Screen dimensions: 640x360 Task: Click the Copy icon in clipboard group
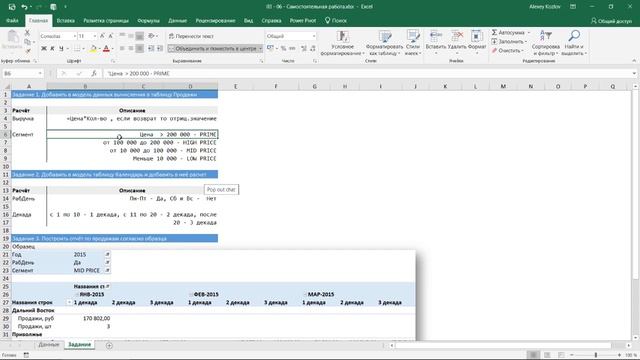click(27, 42)
